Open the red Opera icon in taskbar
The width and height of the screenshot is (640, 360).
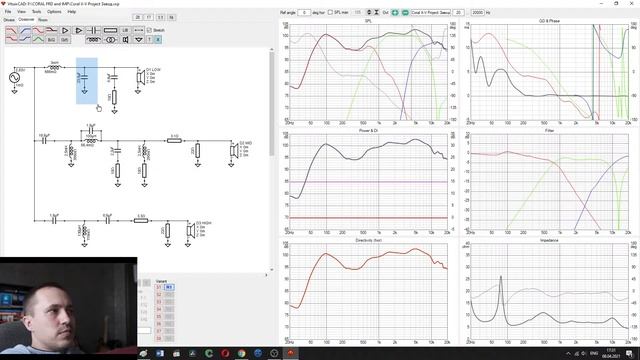[x=225, y=353]
